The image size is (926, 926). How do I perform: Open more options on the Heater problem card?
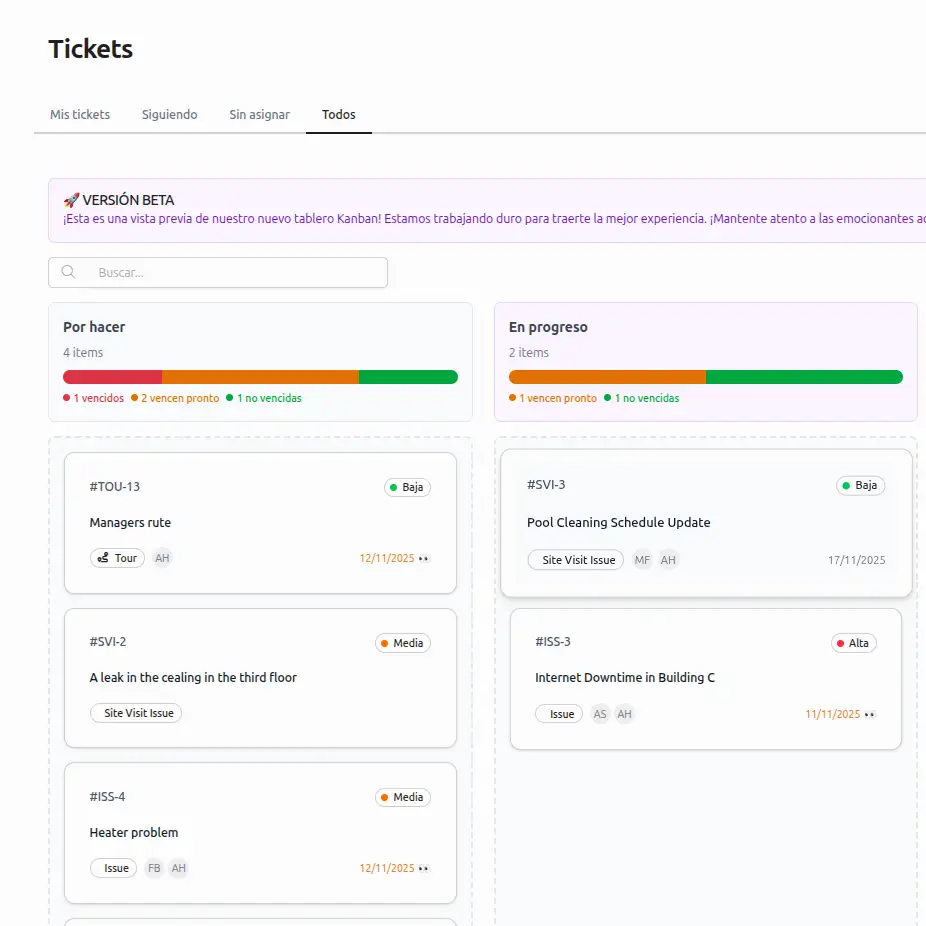pos(424,869)
